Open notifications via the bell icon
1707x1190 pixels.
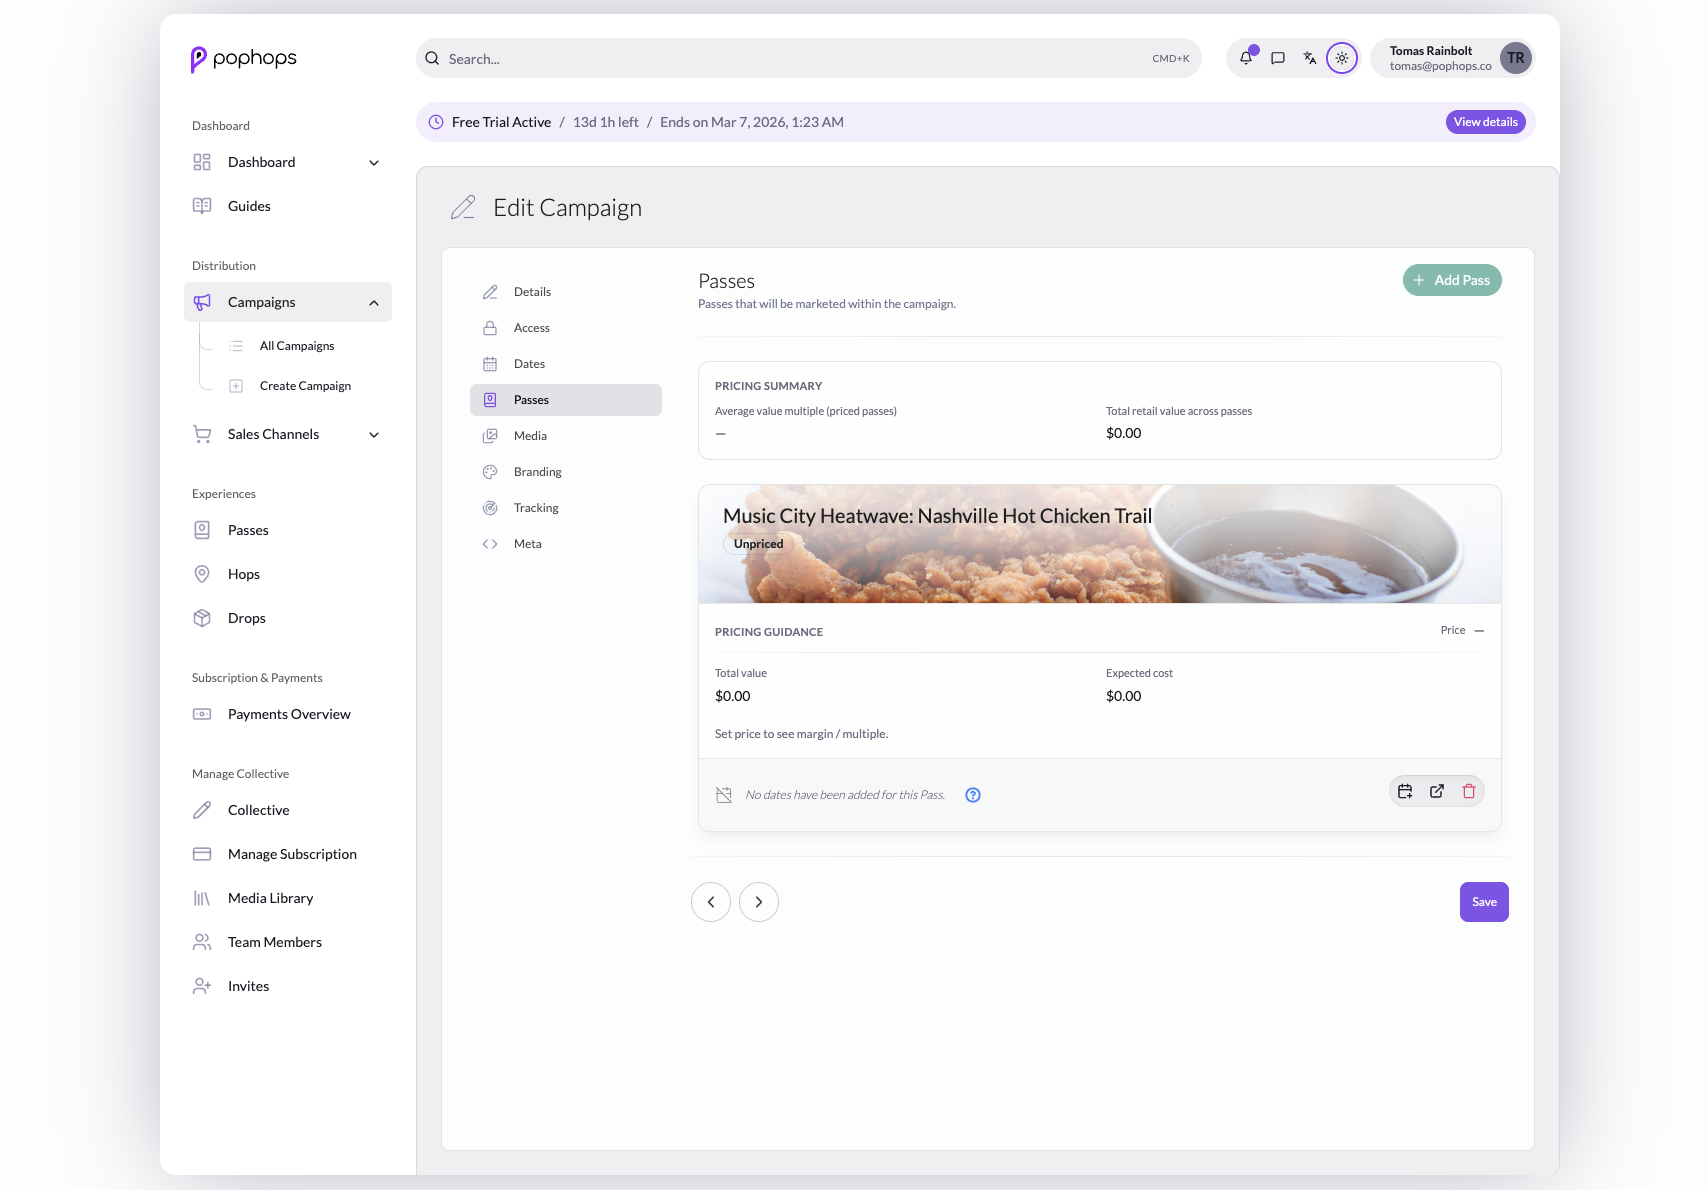tap(1246, 58)
